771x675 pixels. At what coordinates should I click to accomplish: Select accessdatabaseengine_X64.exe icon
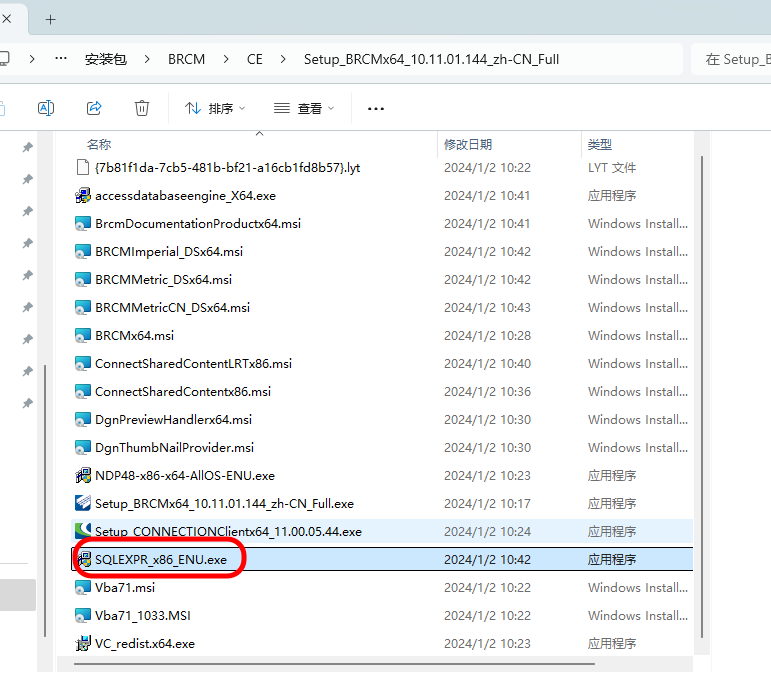83,196
